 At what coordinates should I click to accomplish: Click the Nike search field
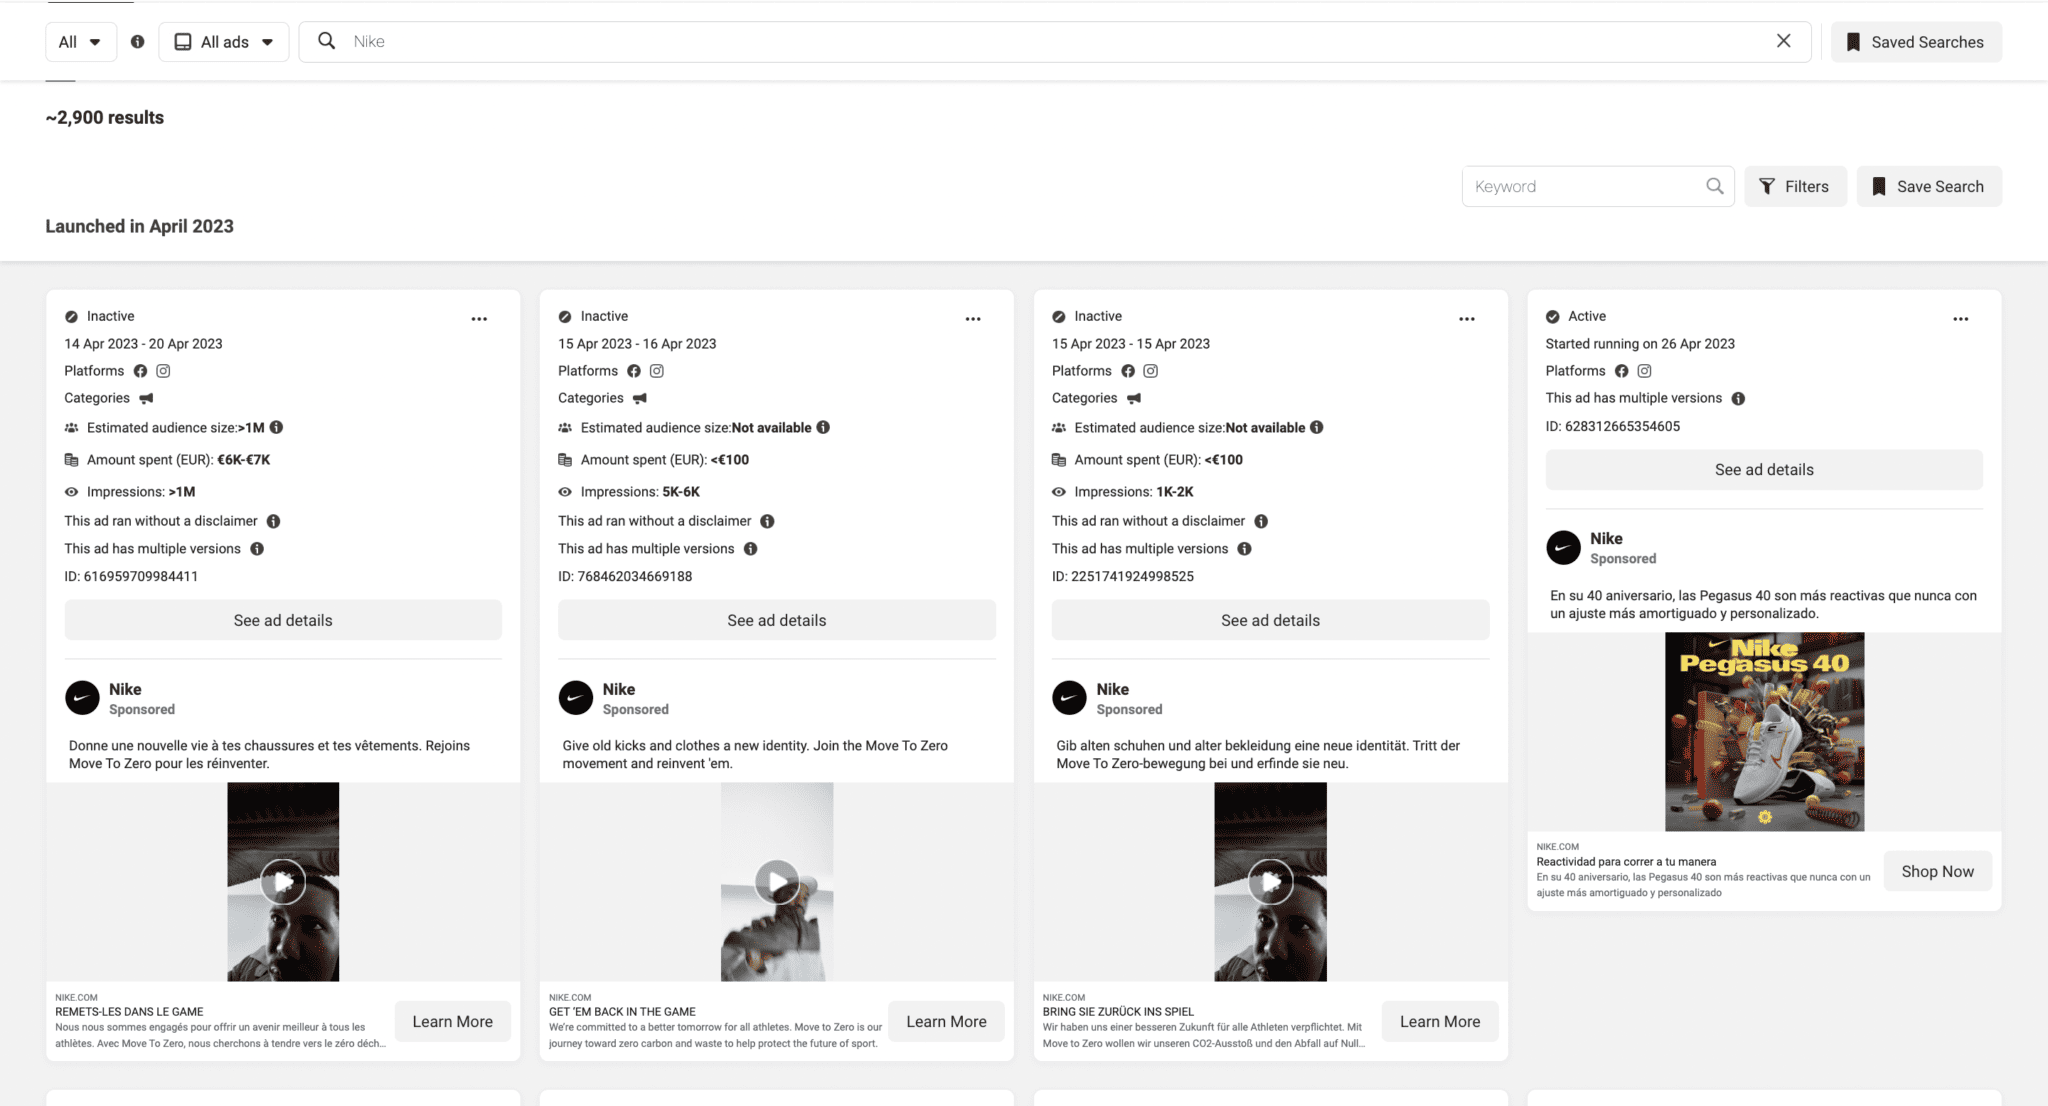[x=1055, y=42]
